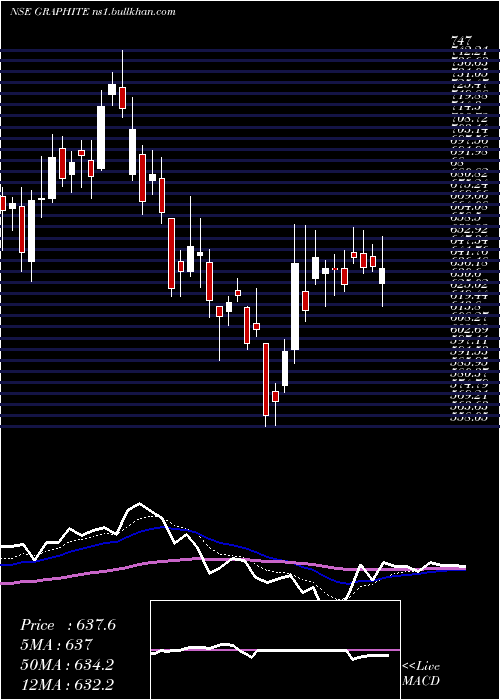The width and height of the screenshot is (500, 700).
Task: Click inside the MACD inset chart
Action: click(275, 650)
